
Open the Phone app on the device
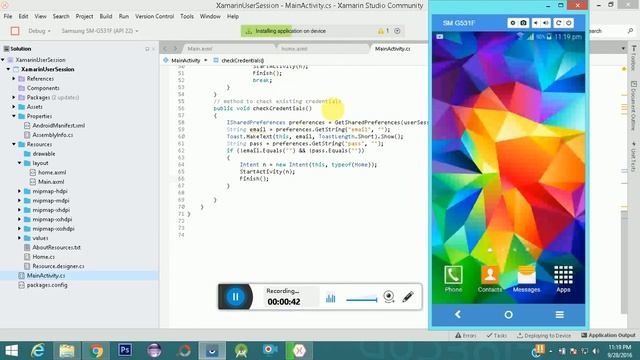(x=453, y=279)
